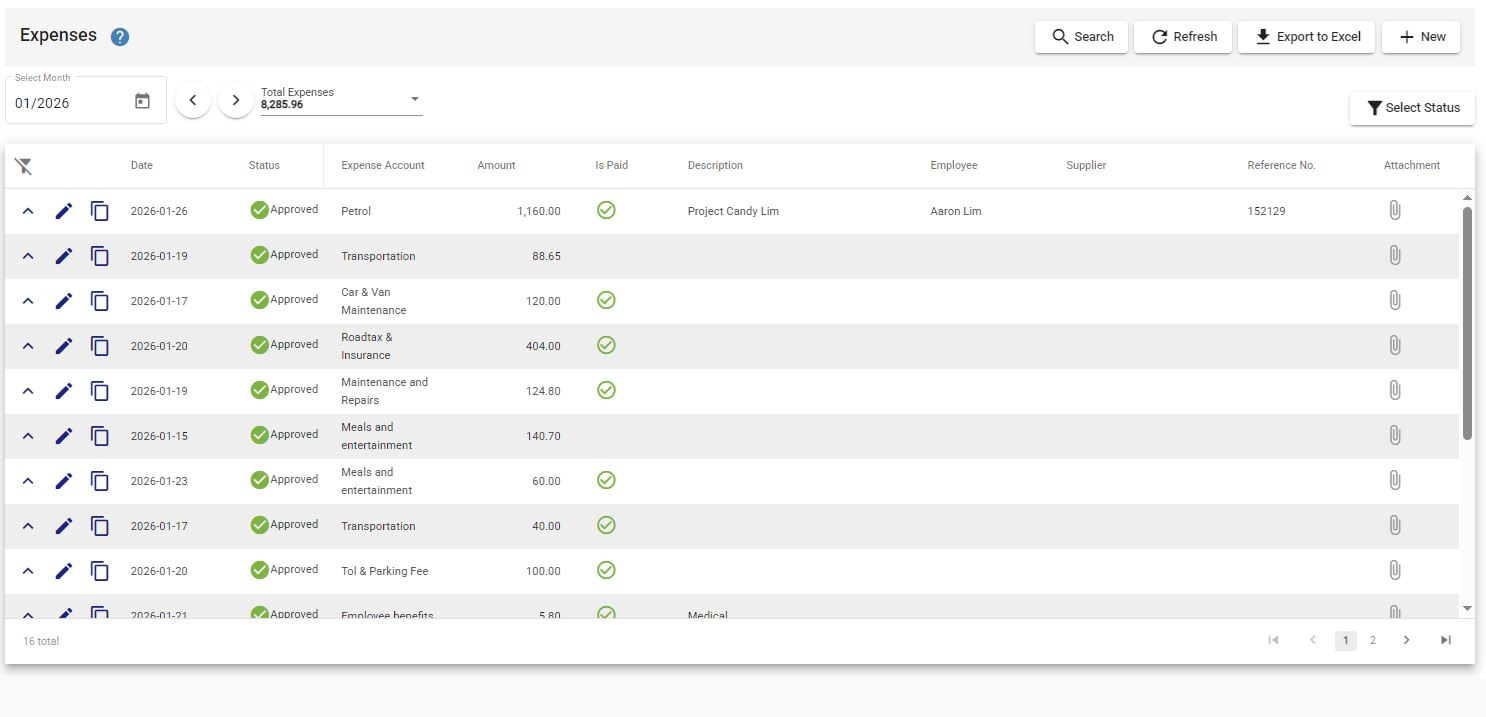Toggle Is Paid check for 60.00 Meals row

[x=606, y=480]
